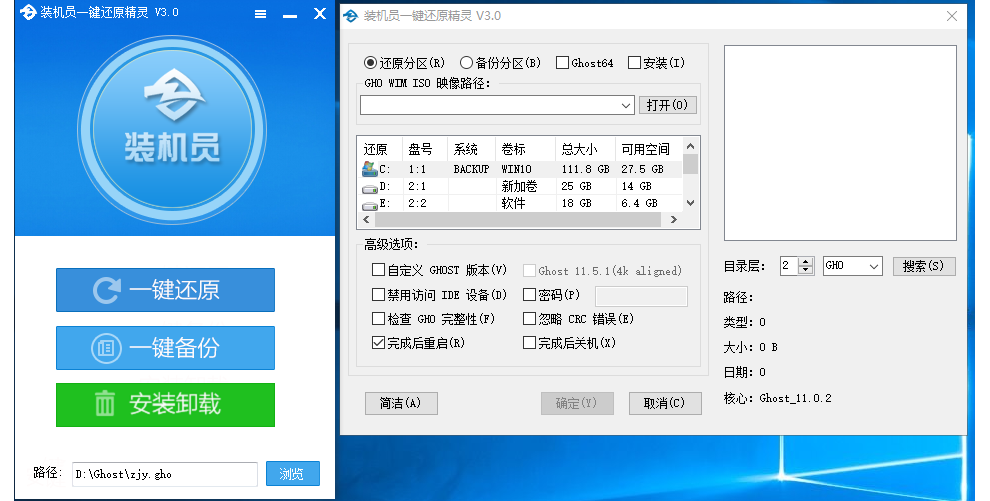Click the 打开(O) button
This screenshot has height=501, width=990.
click(x=667, y=105)
